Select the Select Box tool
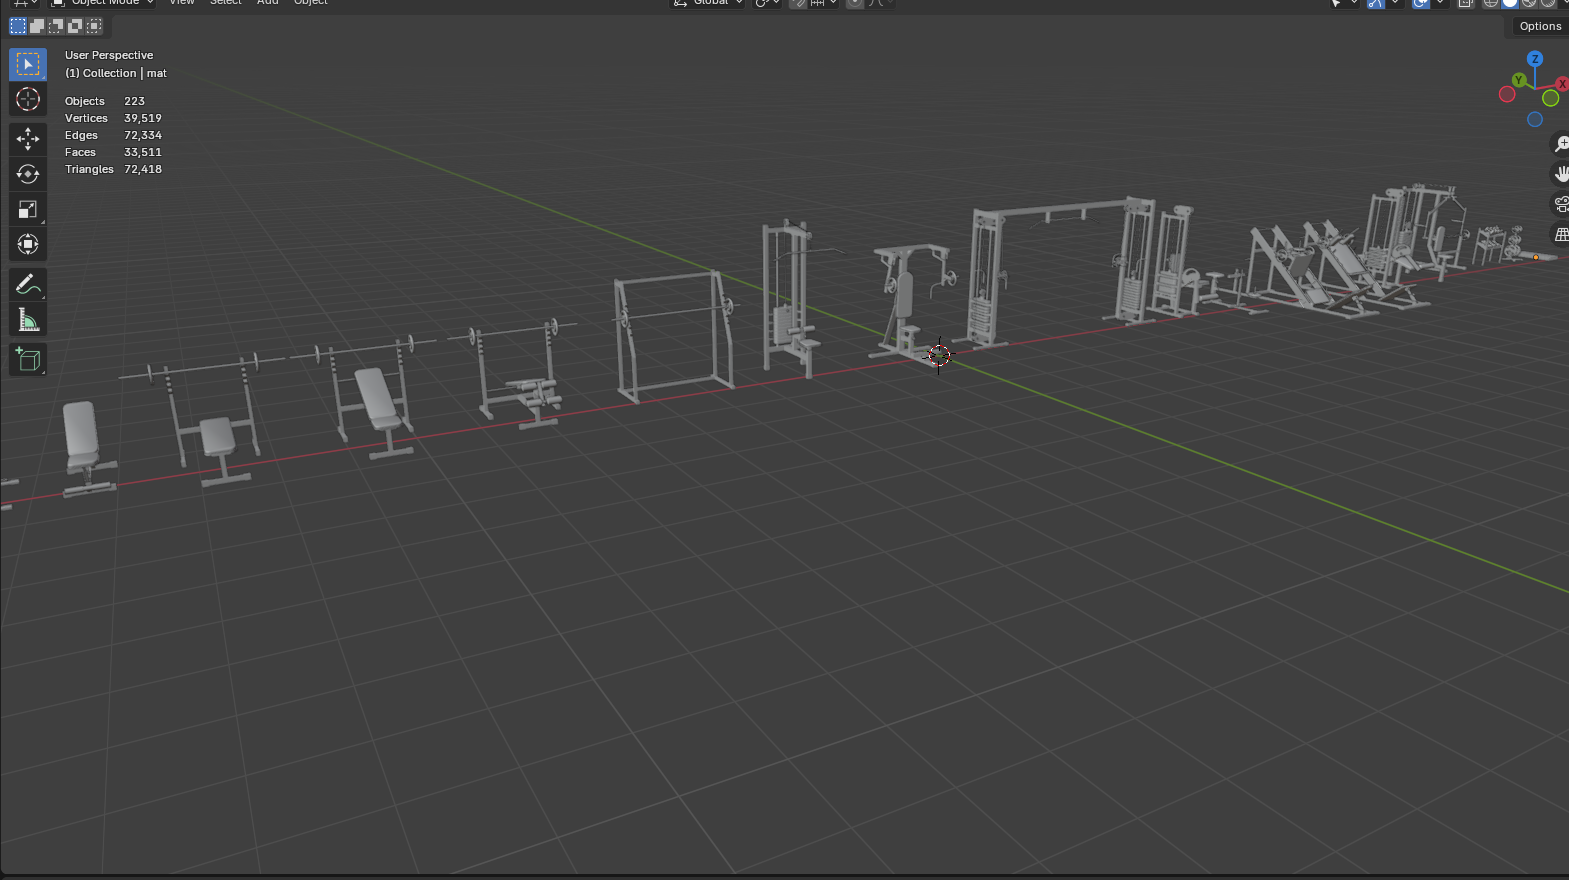Screen dimensions: 1569x880 (28, 64)
